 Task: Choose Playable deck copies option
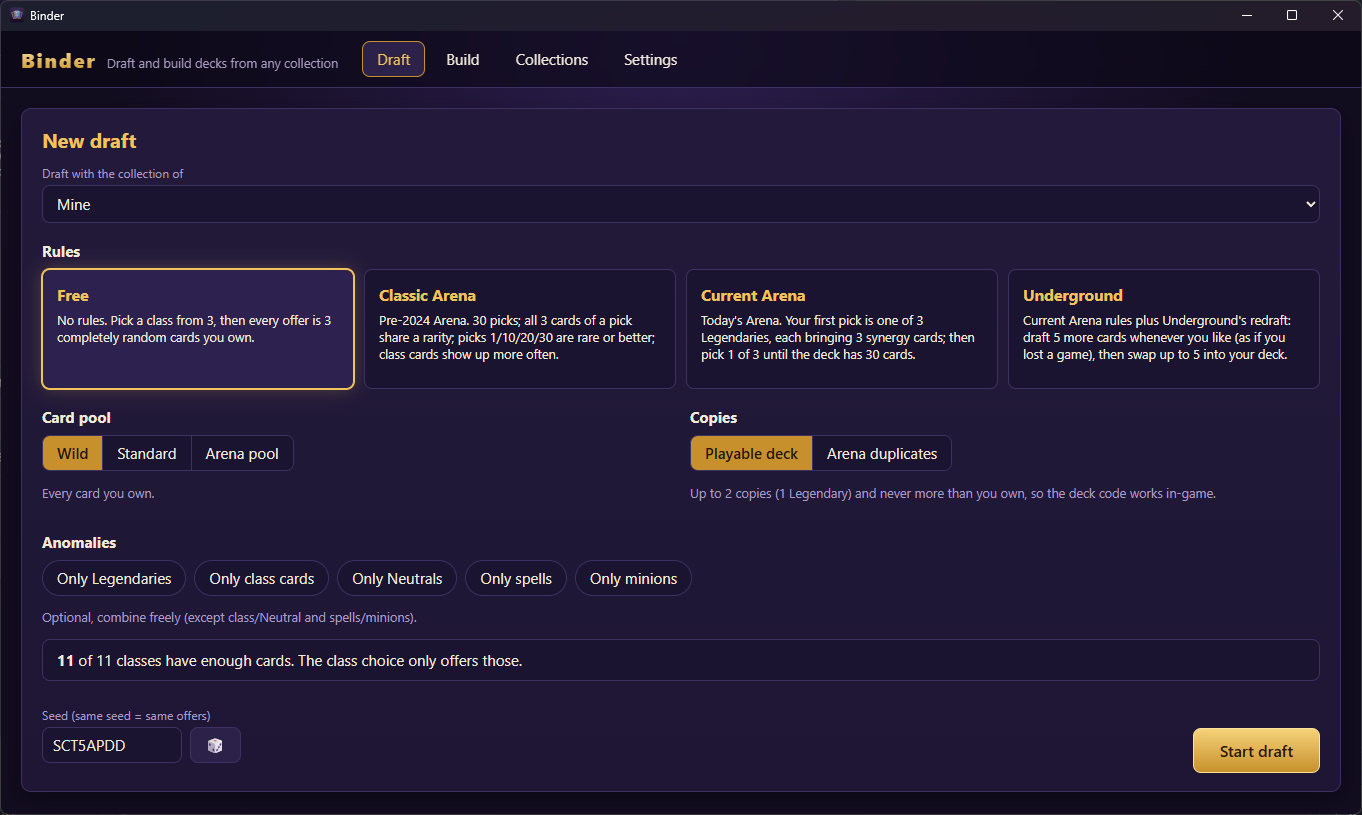pos(752,453)
